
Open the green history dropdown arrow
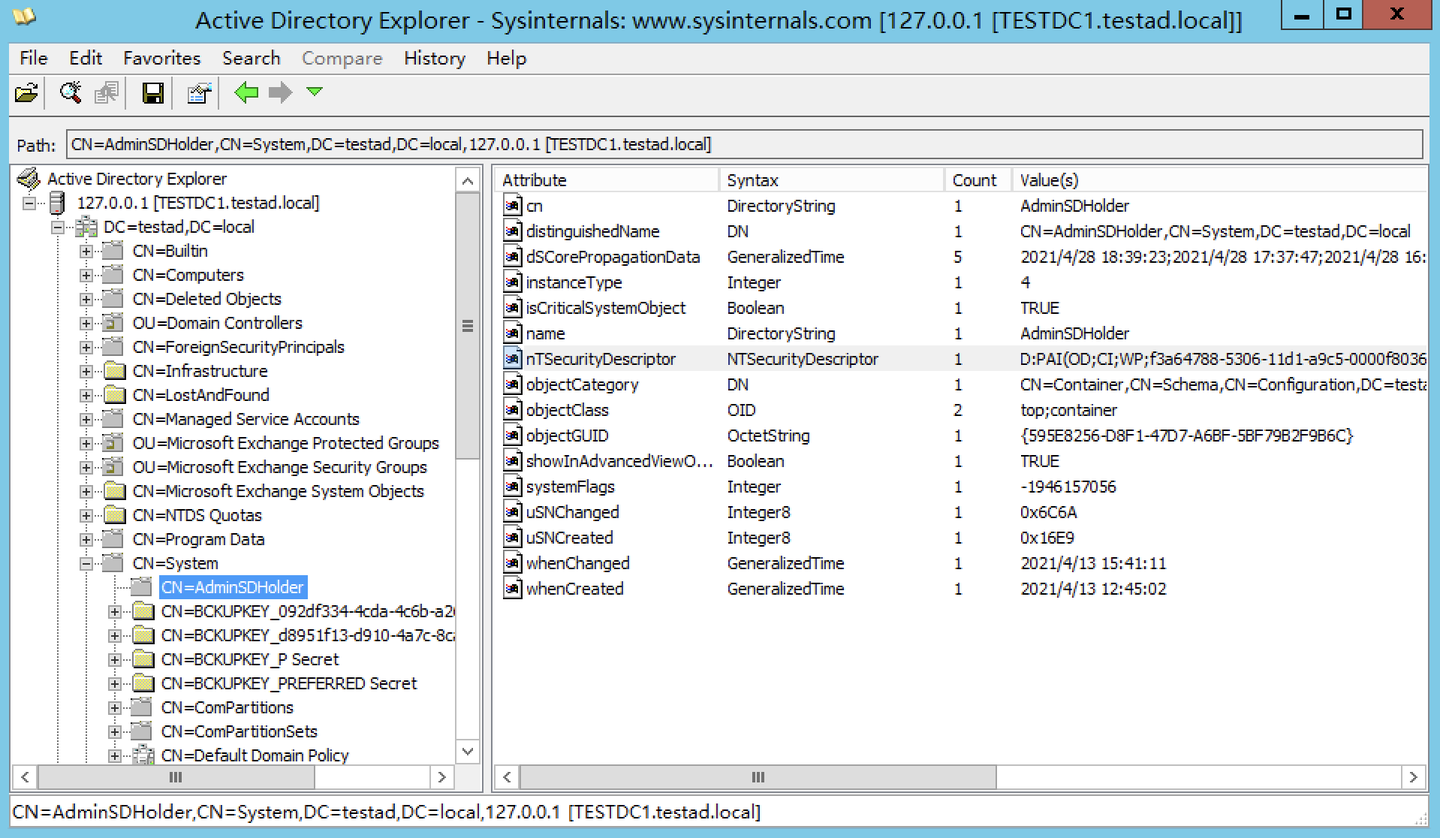[315, 92]
